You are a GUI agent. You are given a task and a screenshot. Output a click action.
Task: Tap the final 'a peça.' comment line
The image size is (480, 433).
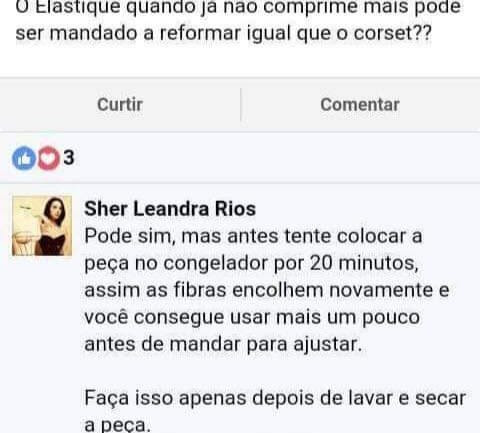pyautogui.click(x=118, y=425)
